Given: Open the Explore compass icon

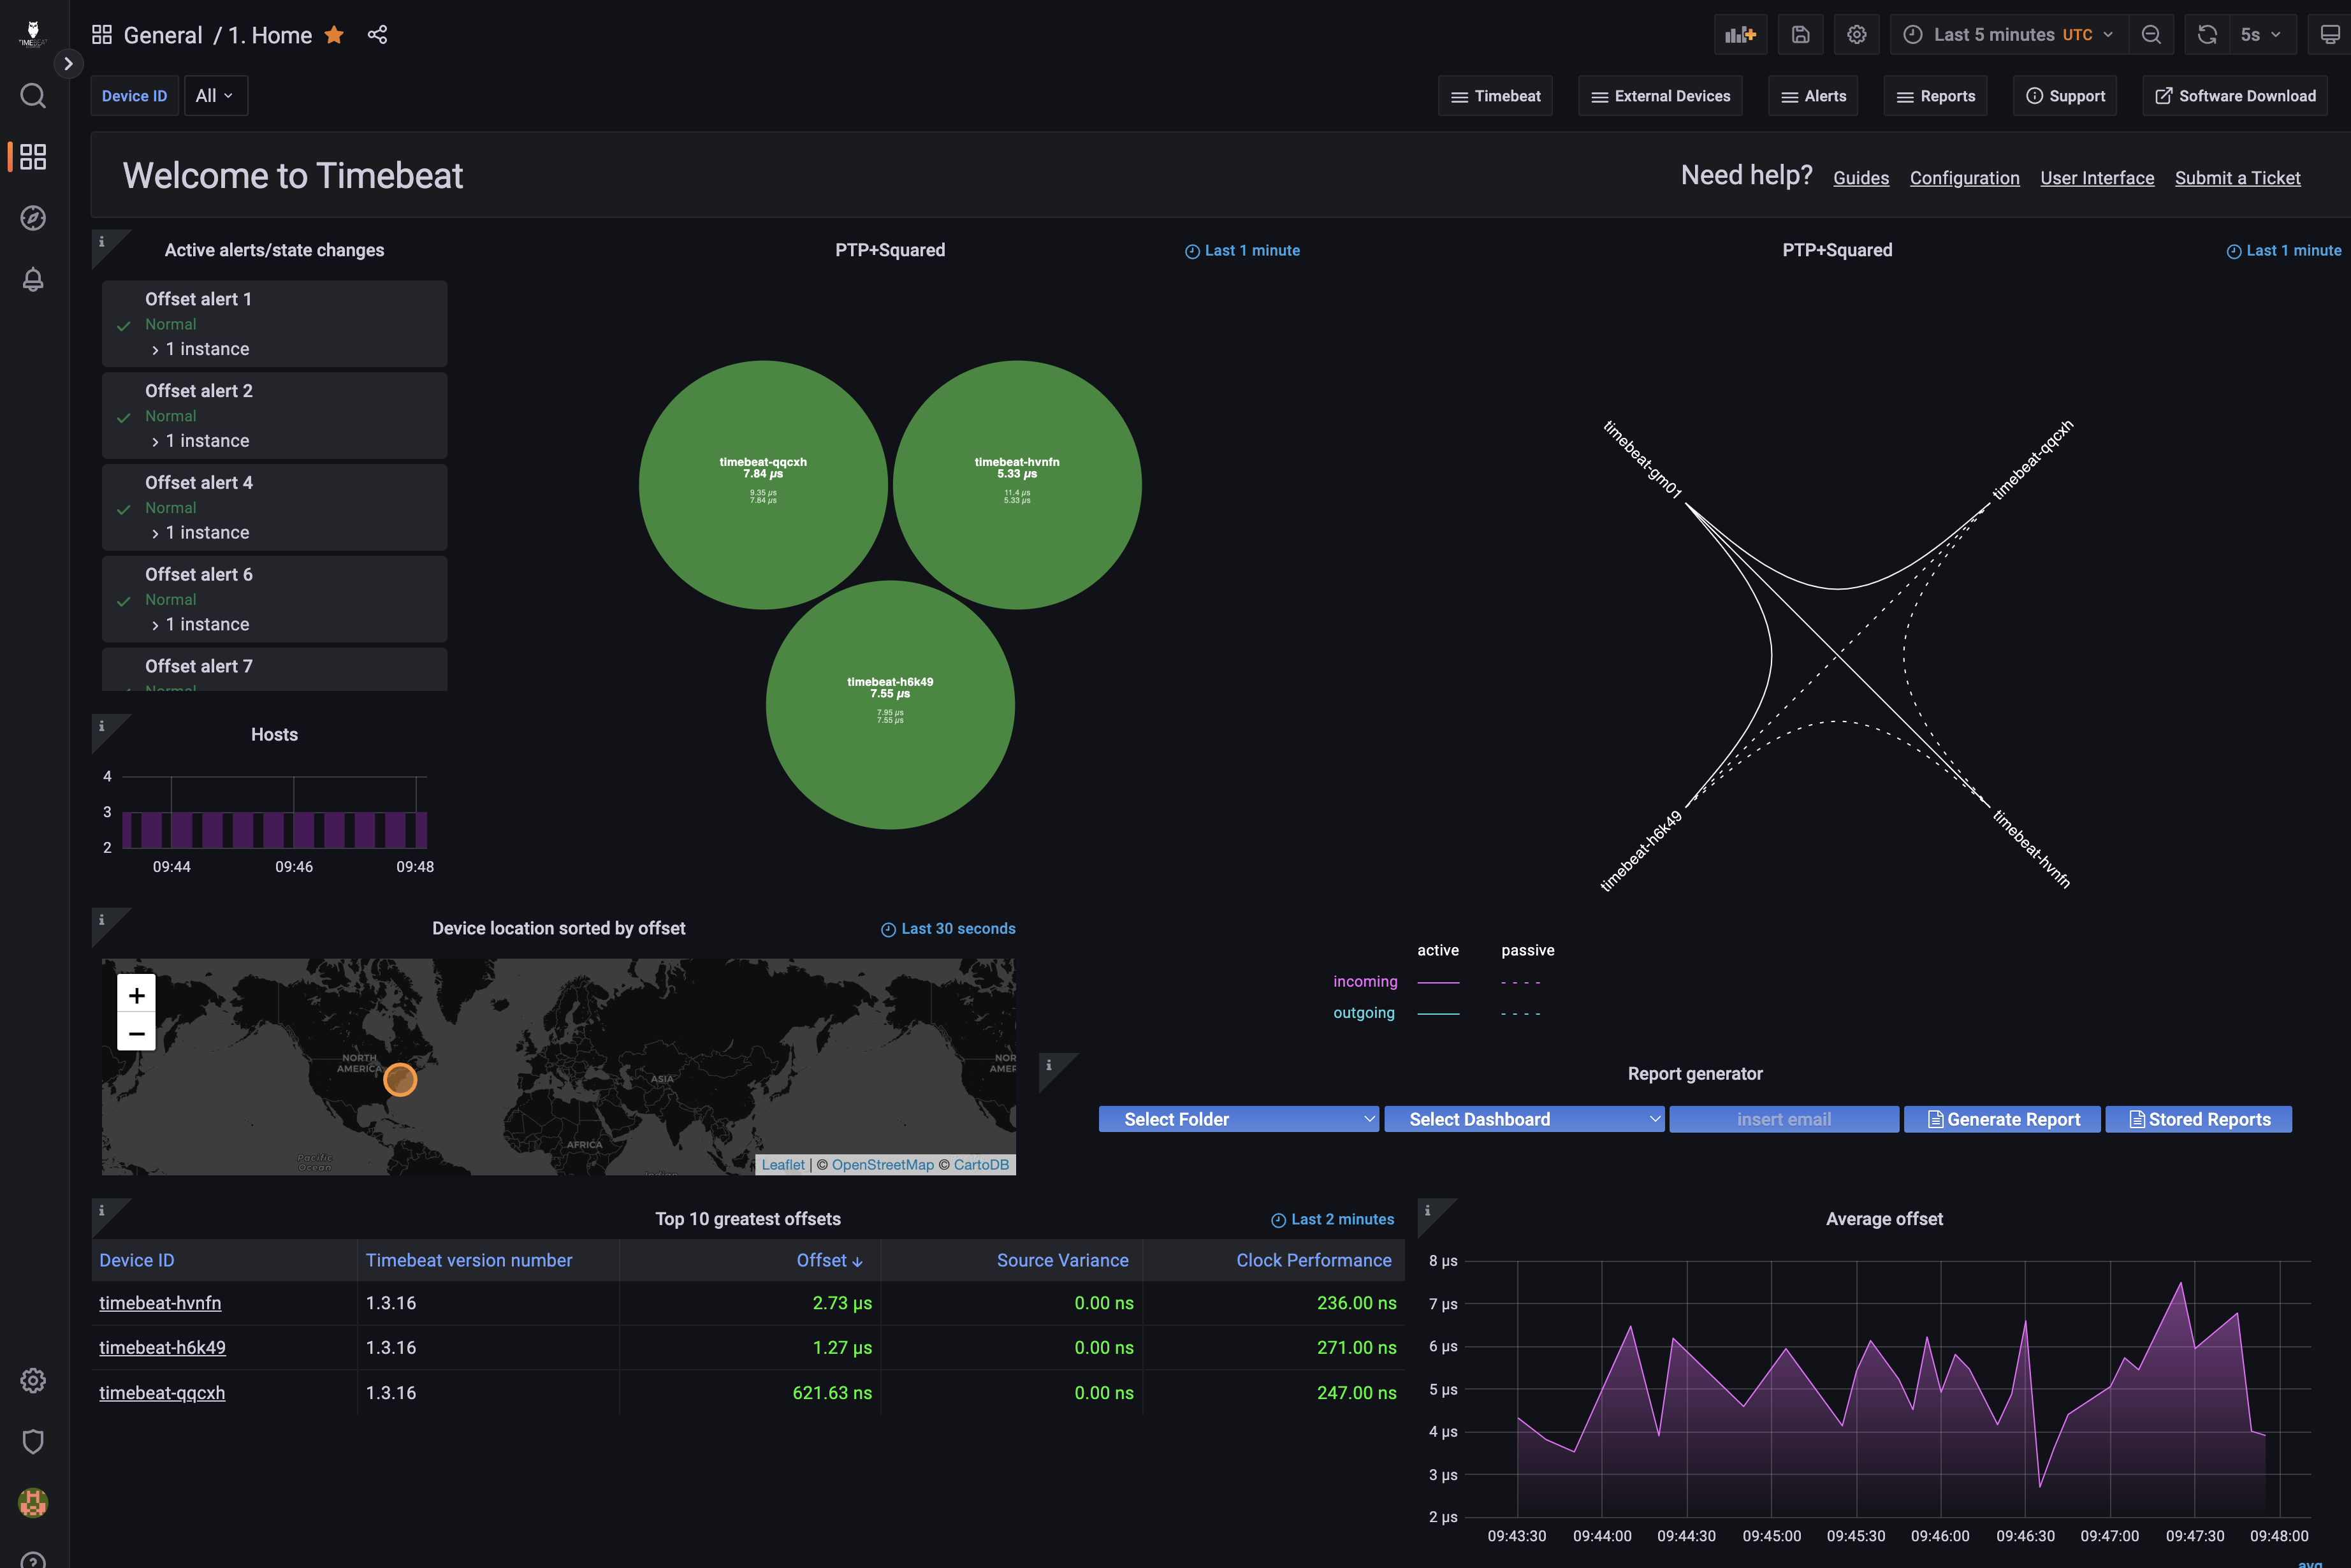Looking at the screenshot, I should coord(33,218).
